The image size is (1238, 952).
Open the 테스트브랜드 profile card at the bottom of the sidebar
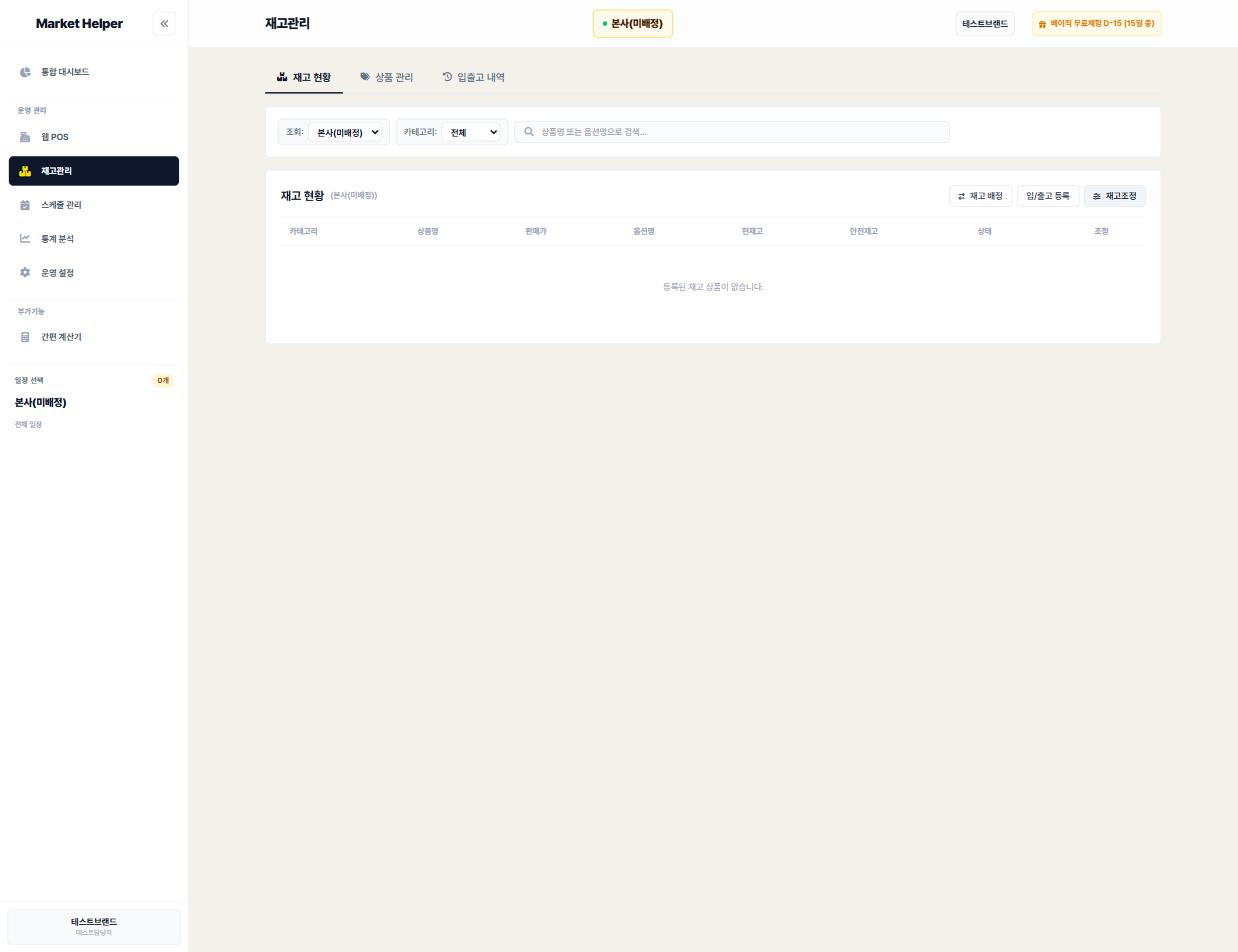pos(94,927)
